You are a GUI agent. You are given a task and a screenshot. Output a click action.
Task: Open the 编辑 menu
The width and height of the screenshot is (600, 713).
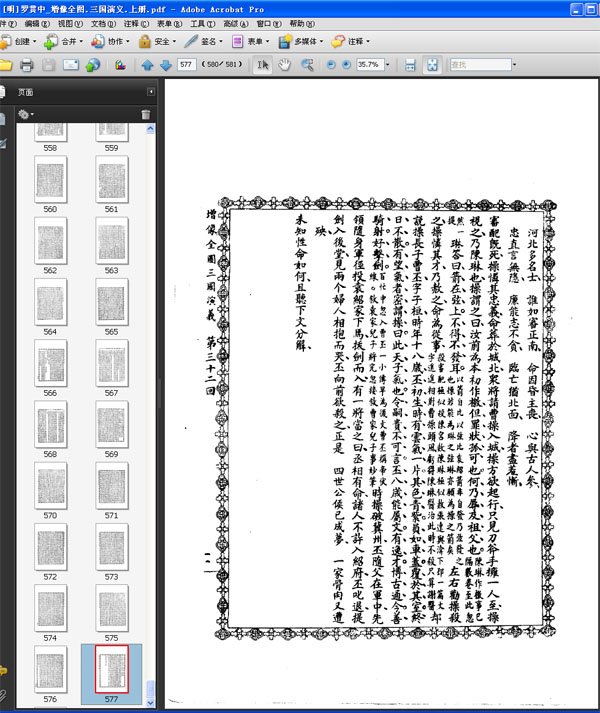[x=37, y=24]
